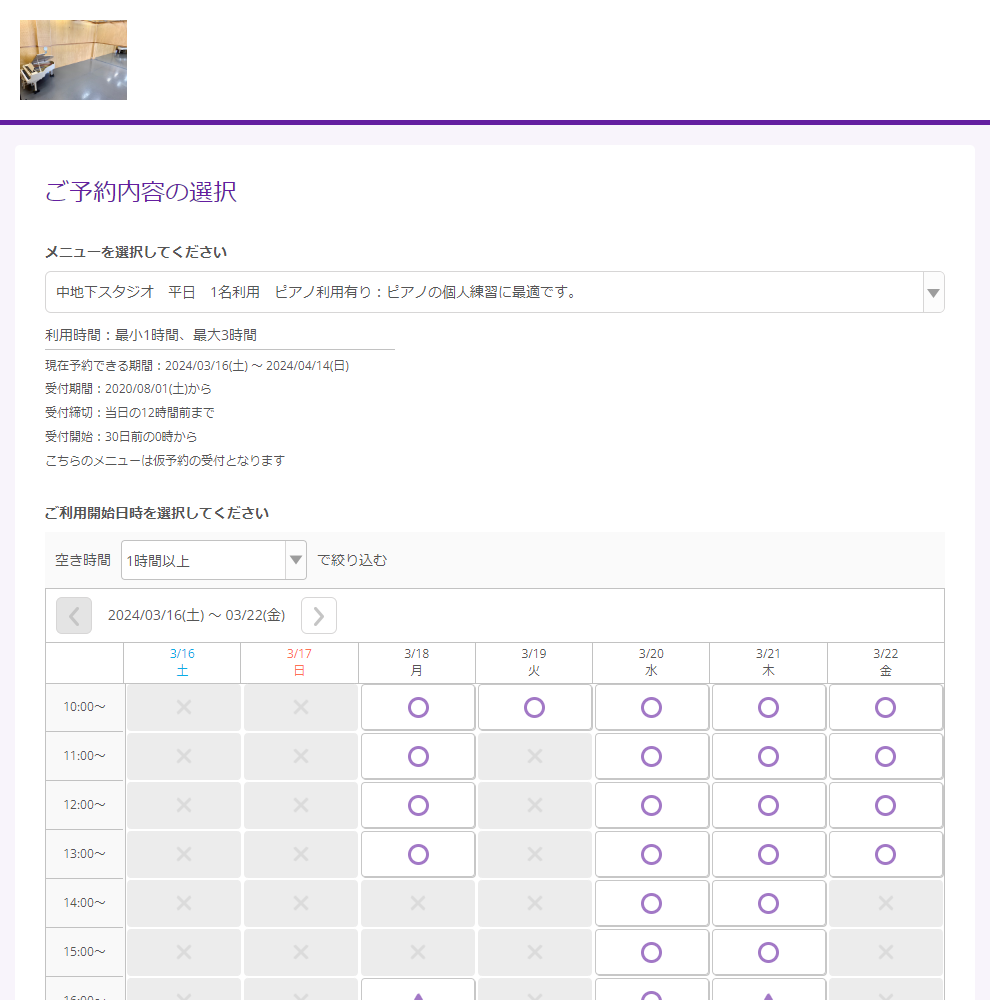The width and height of the screenshot is (990, 1000).
Task: Pick the 3/22 opening at 10:00
Action: click(x=885, y=707)
